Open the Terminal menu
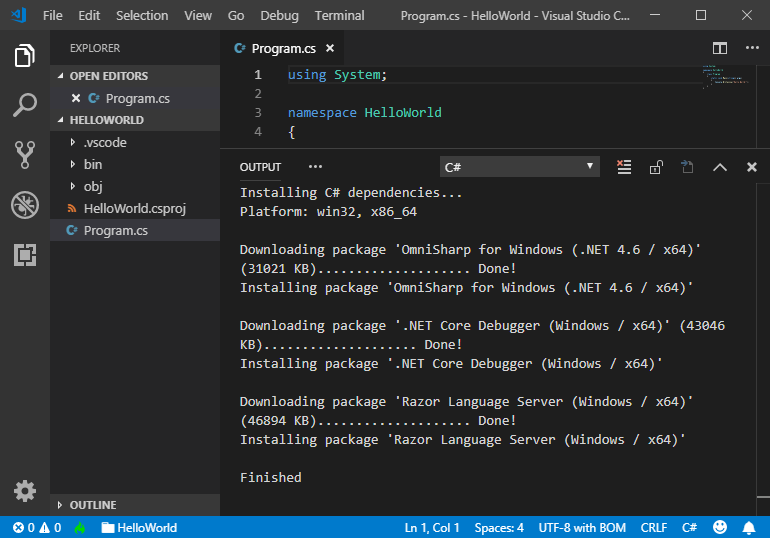Image resolution: width=770 pixels, height=538 pixels. tap(339, 15)
